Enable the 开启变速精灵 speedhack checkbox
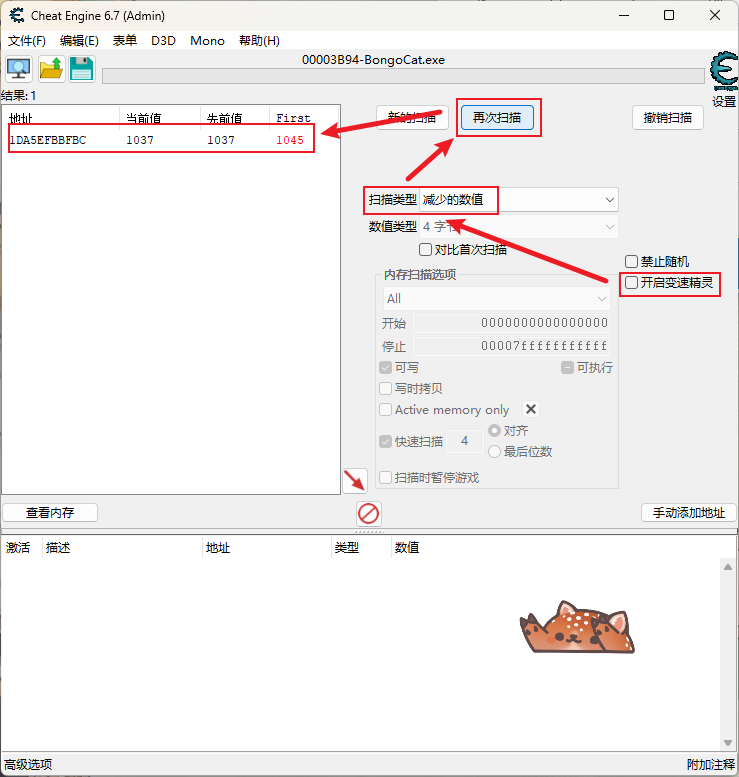 632,283
